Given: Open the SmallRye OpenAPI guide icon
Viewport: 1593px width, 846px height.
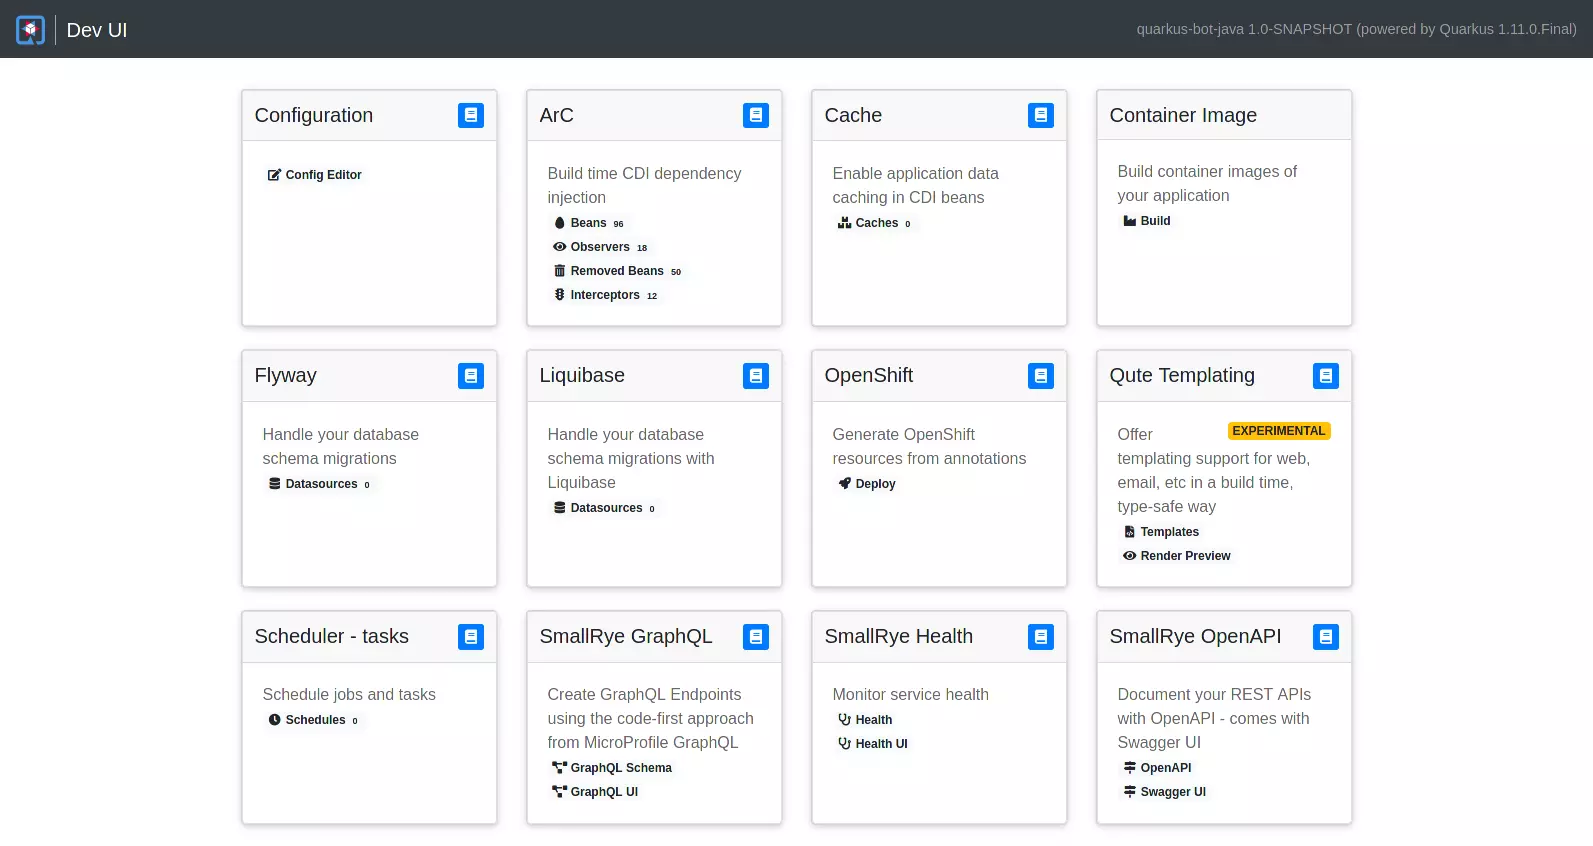Looking at the screenshot, I should point(1325,637).
